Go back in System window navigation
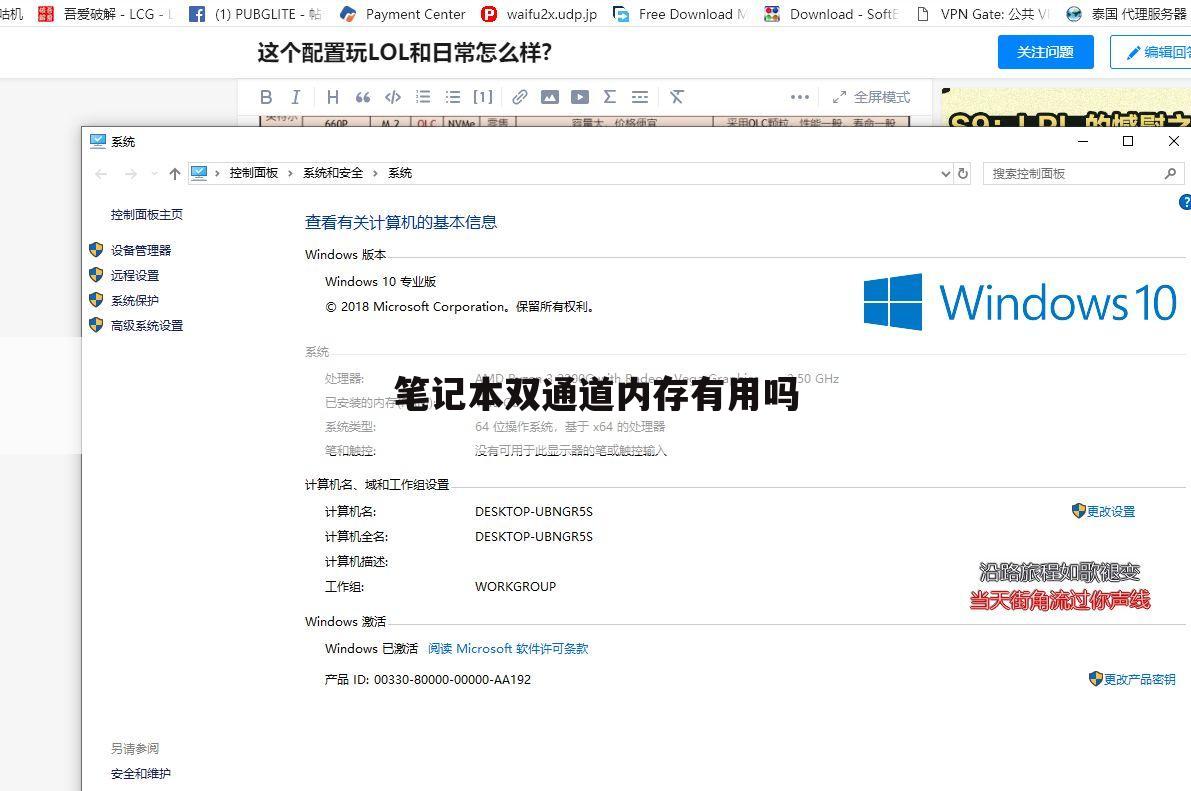The image size is (1191, 791). pos(101,174)
